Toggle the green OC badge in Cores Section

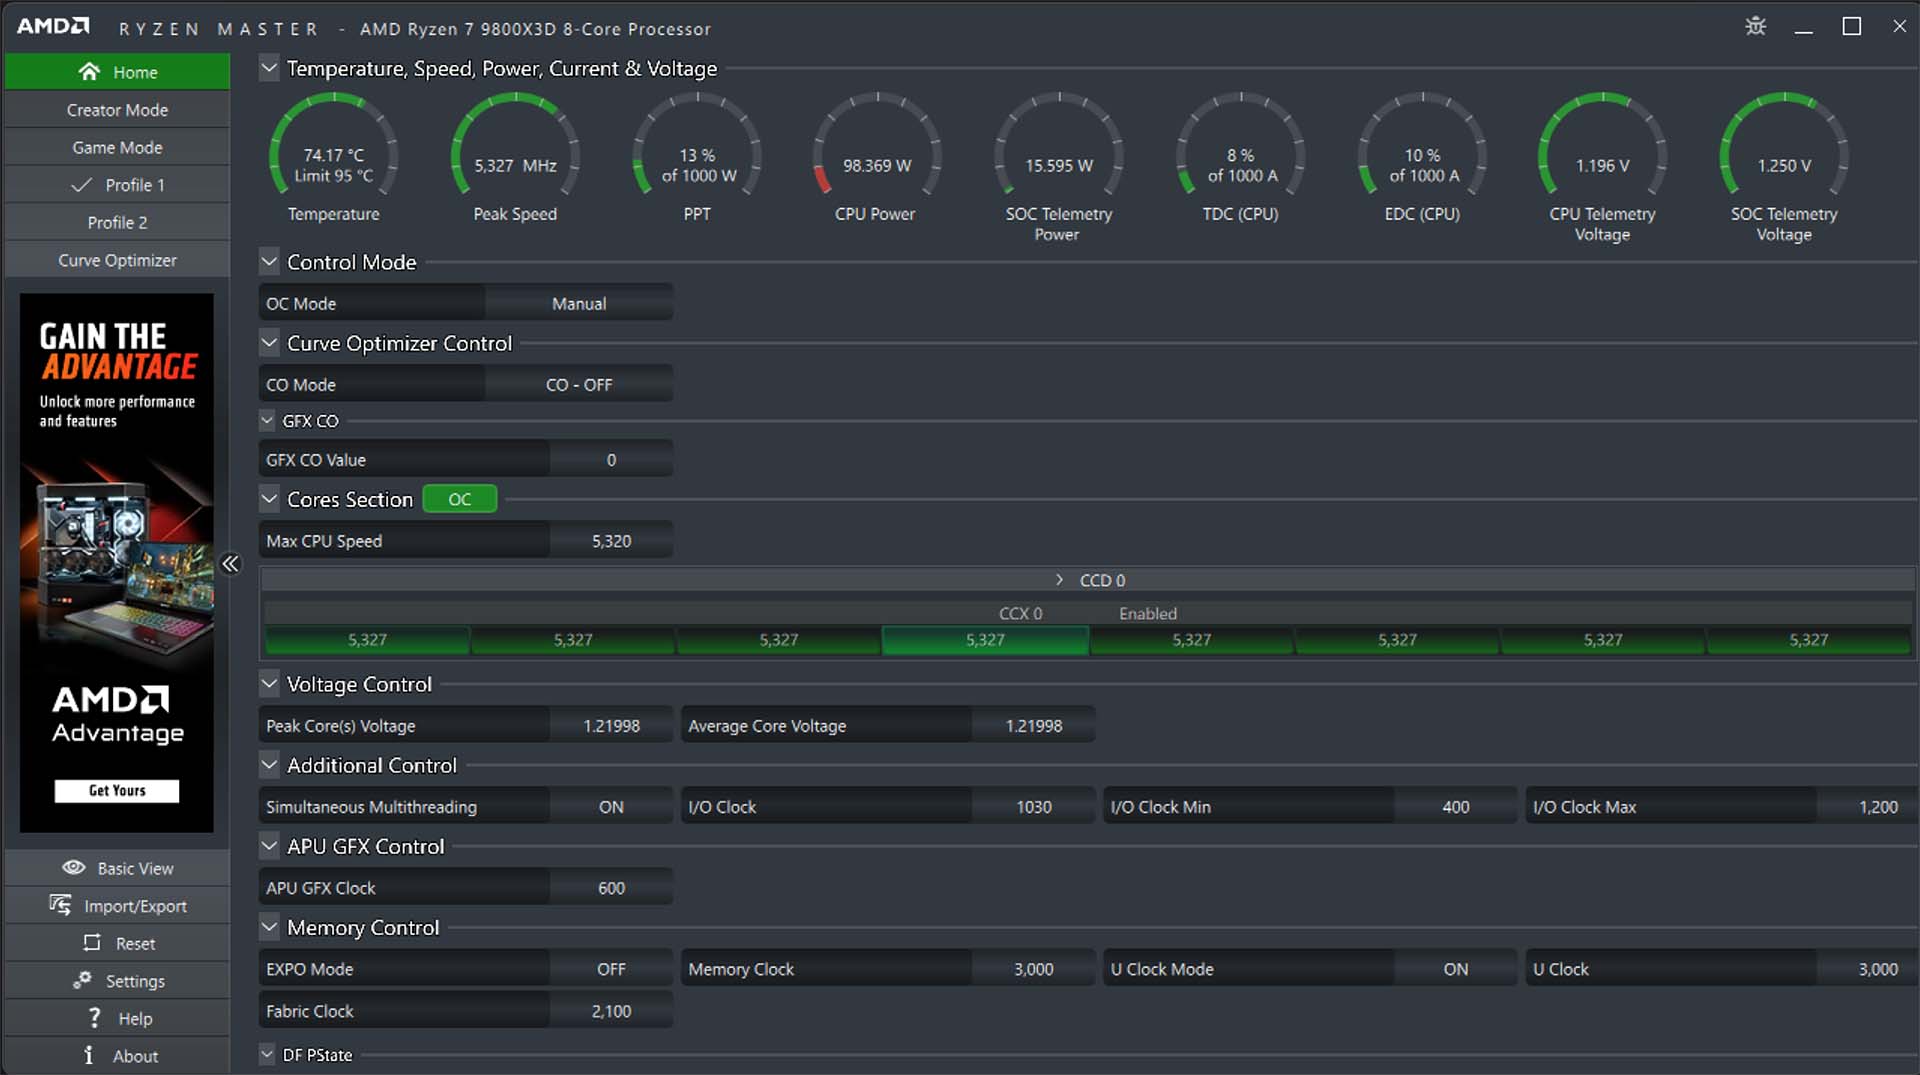click(x=459, y=499)
